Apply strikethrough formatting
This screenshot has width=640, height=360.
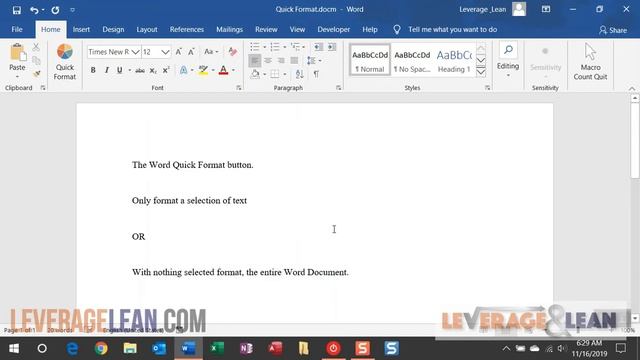[140, 71]
